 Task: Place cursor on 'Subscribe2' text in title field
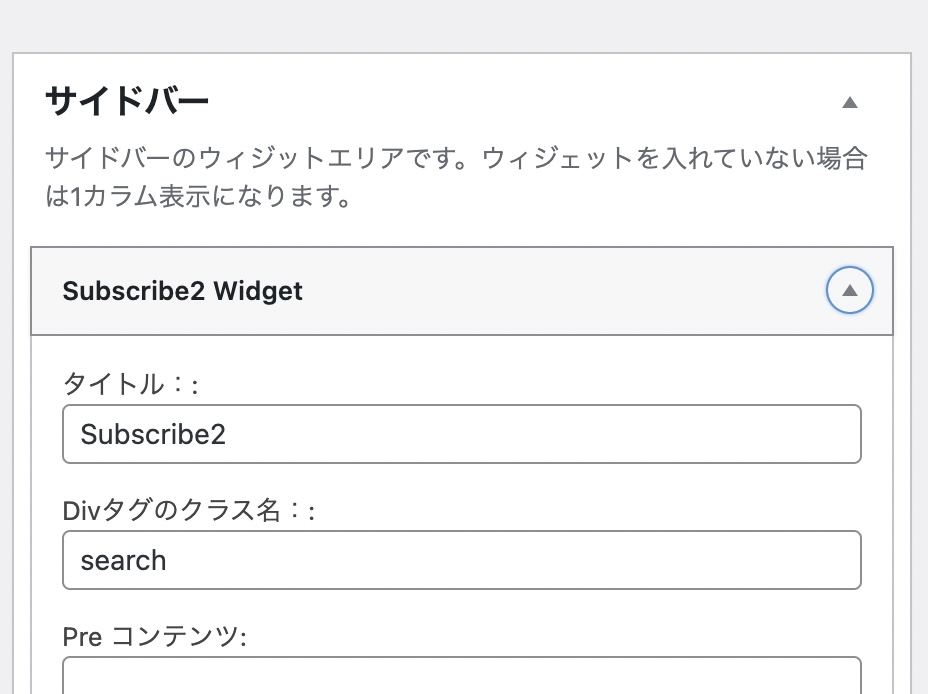coord(153,434)
